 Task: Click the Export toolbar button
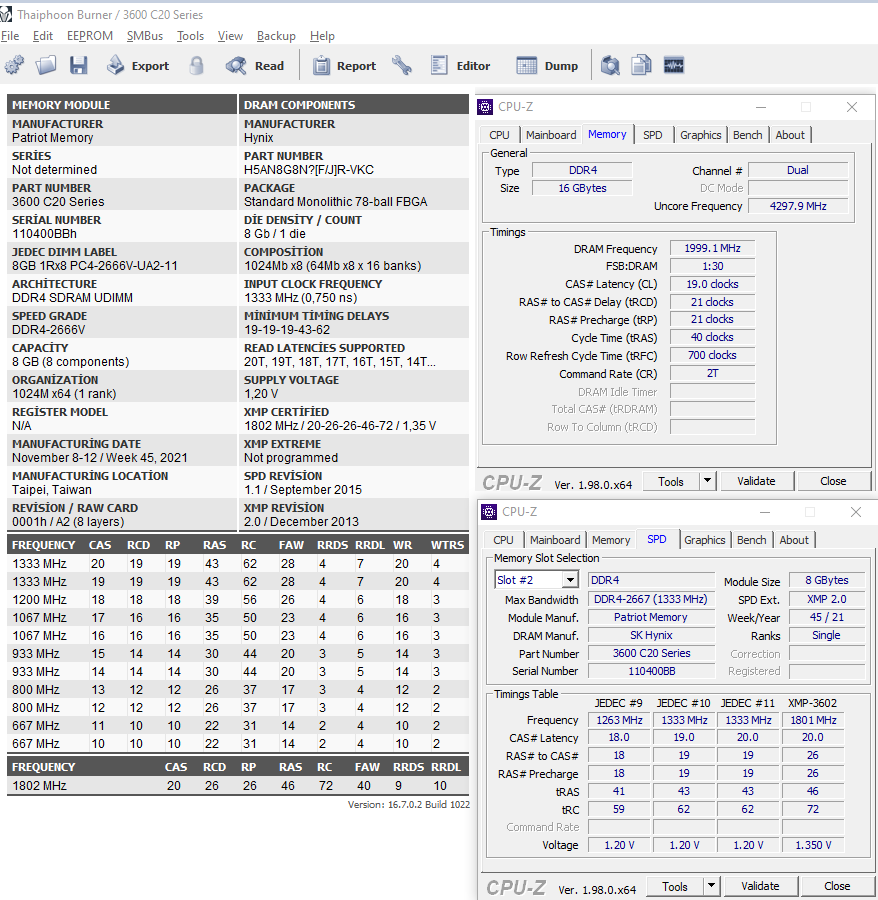[x=138, y=66]
